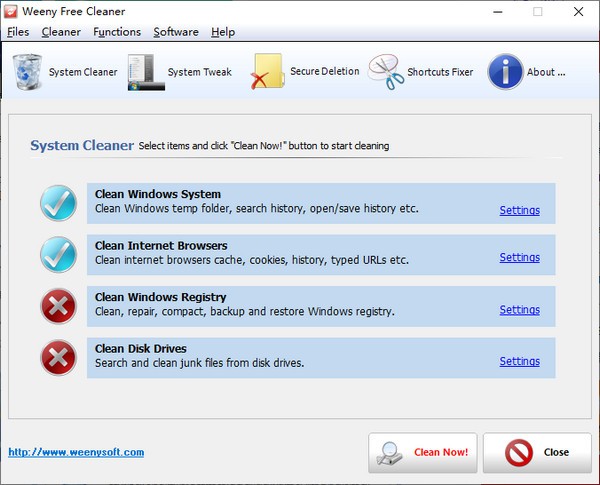This screenshot has height=485, width=600.
Task: Click the red prohibition icon on Close
Action: click(518, 453)
